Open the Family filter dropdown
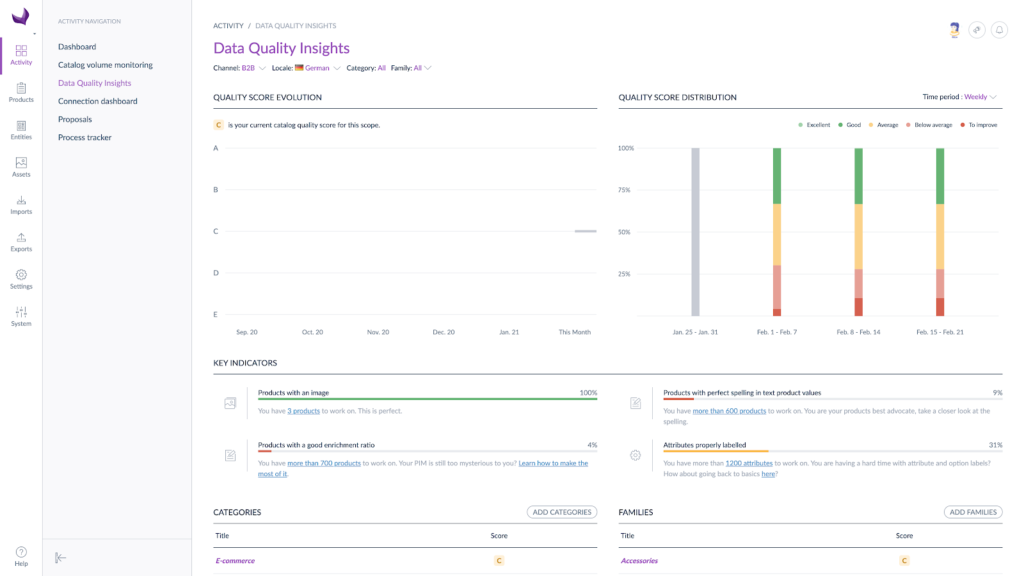This screenshot has height=576, width=1024. pyautogui.click(x=422, y=68)
